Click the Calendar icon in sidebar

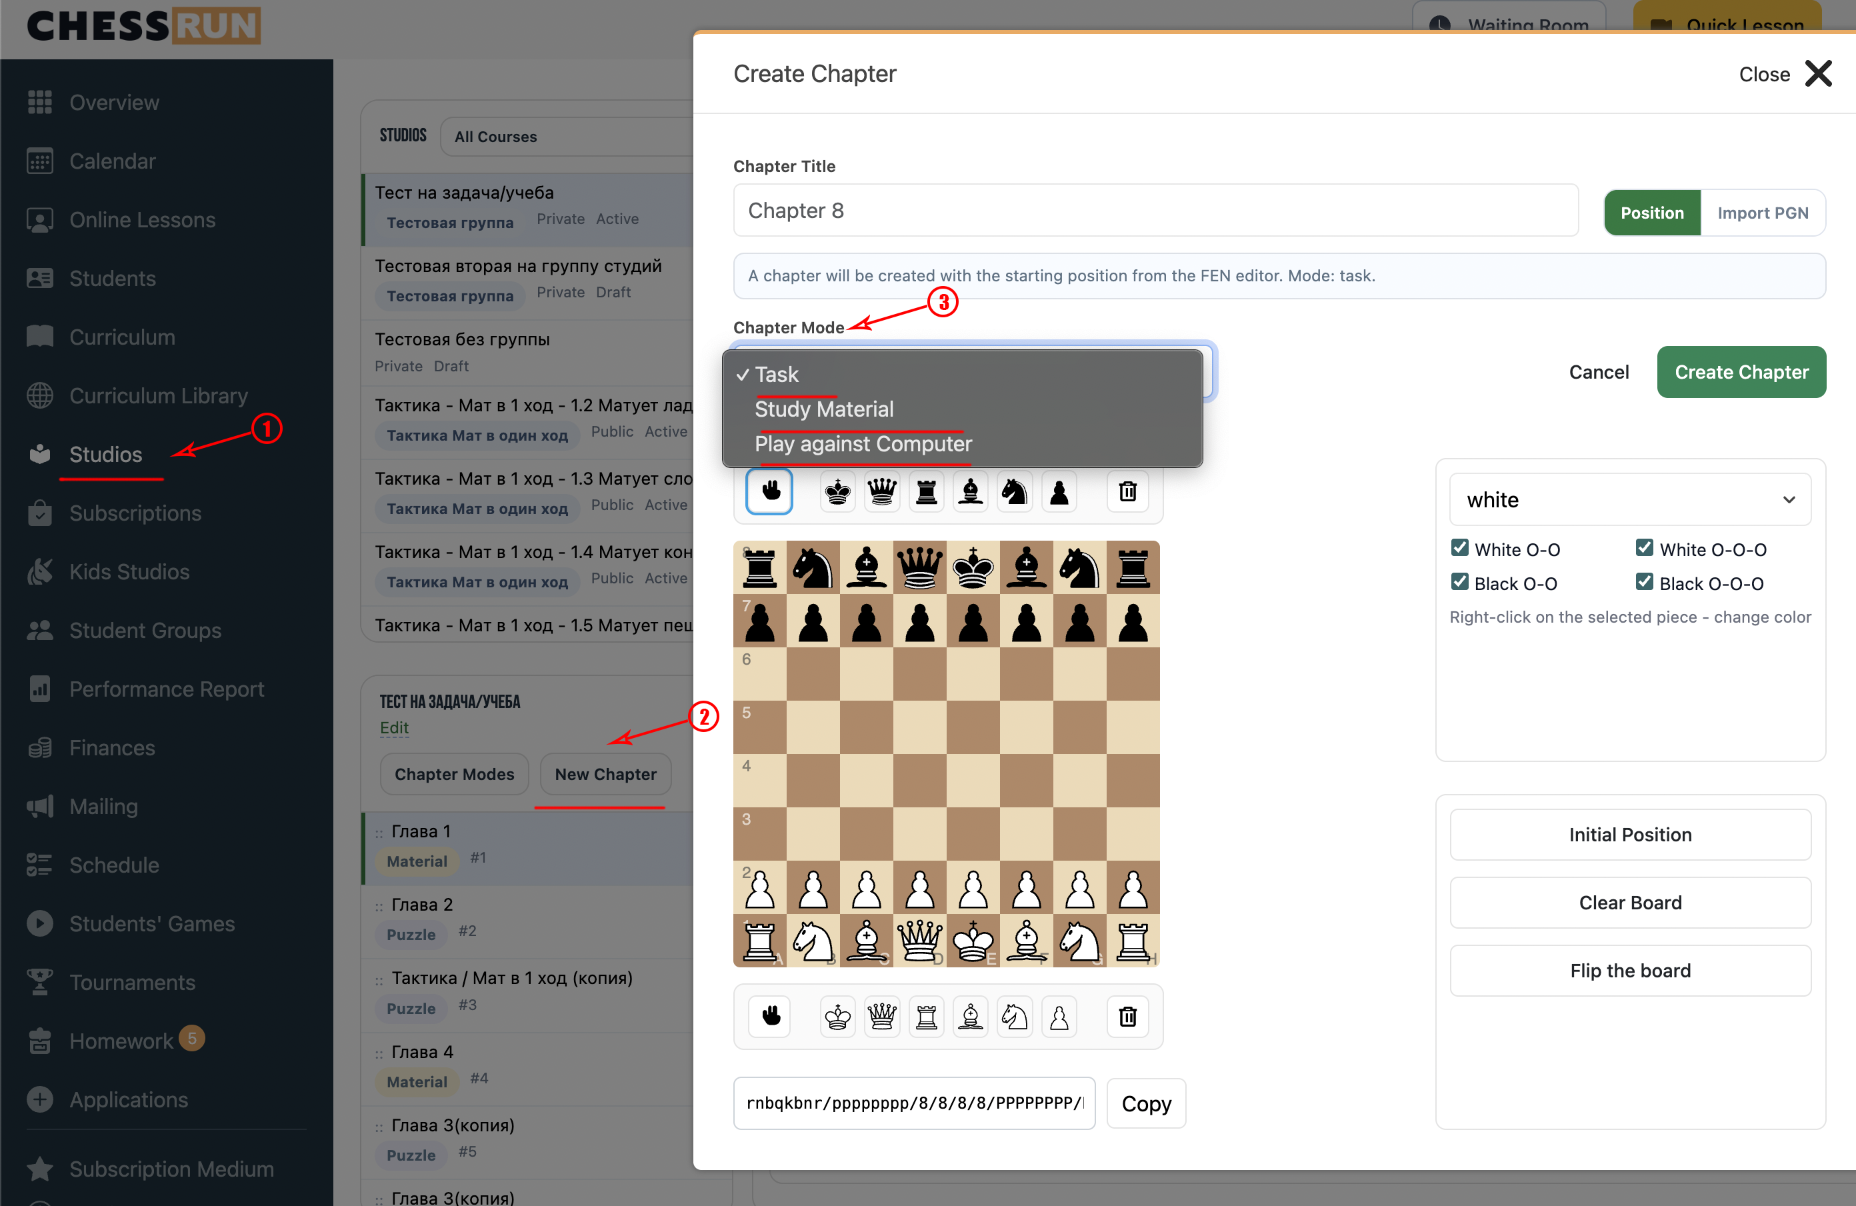(40, 161)
